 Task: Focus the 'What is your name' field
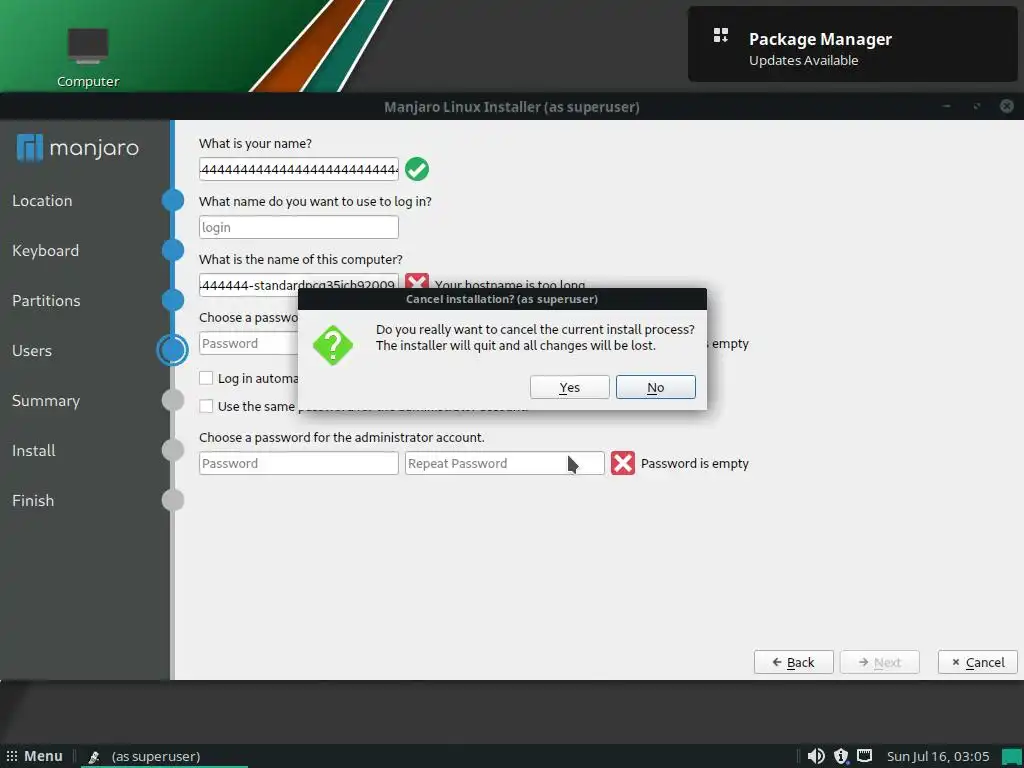click(x=298, y=169)
